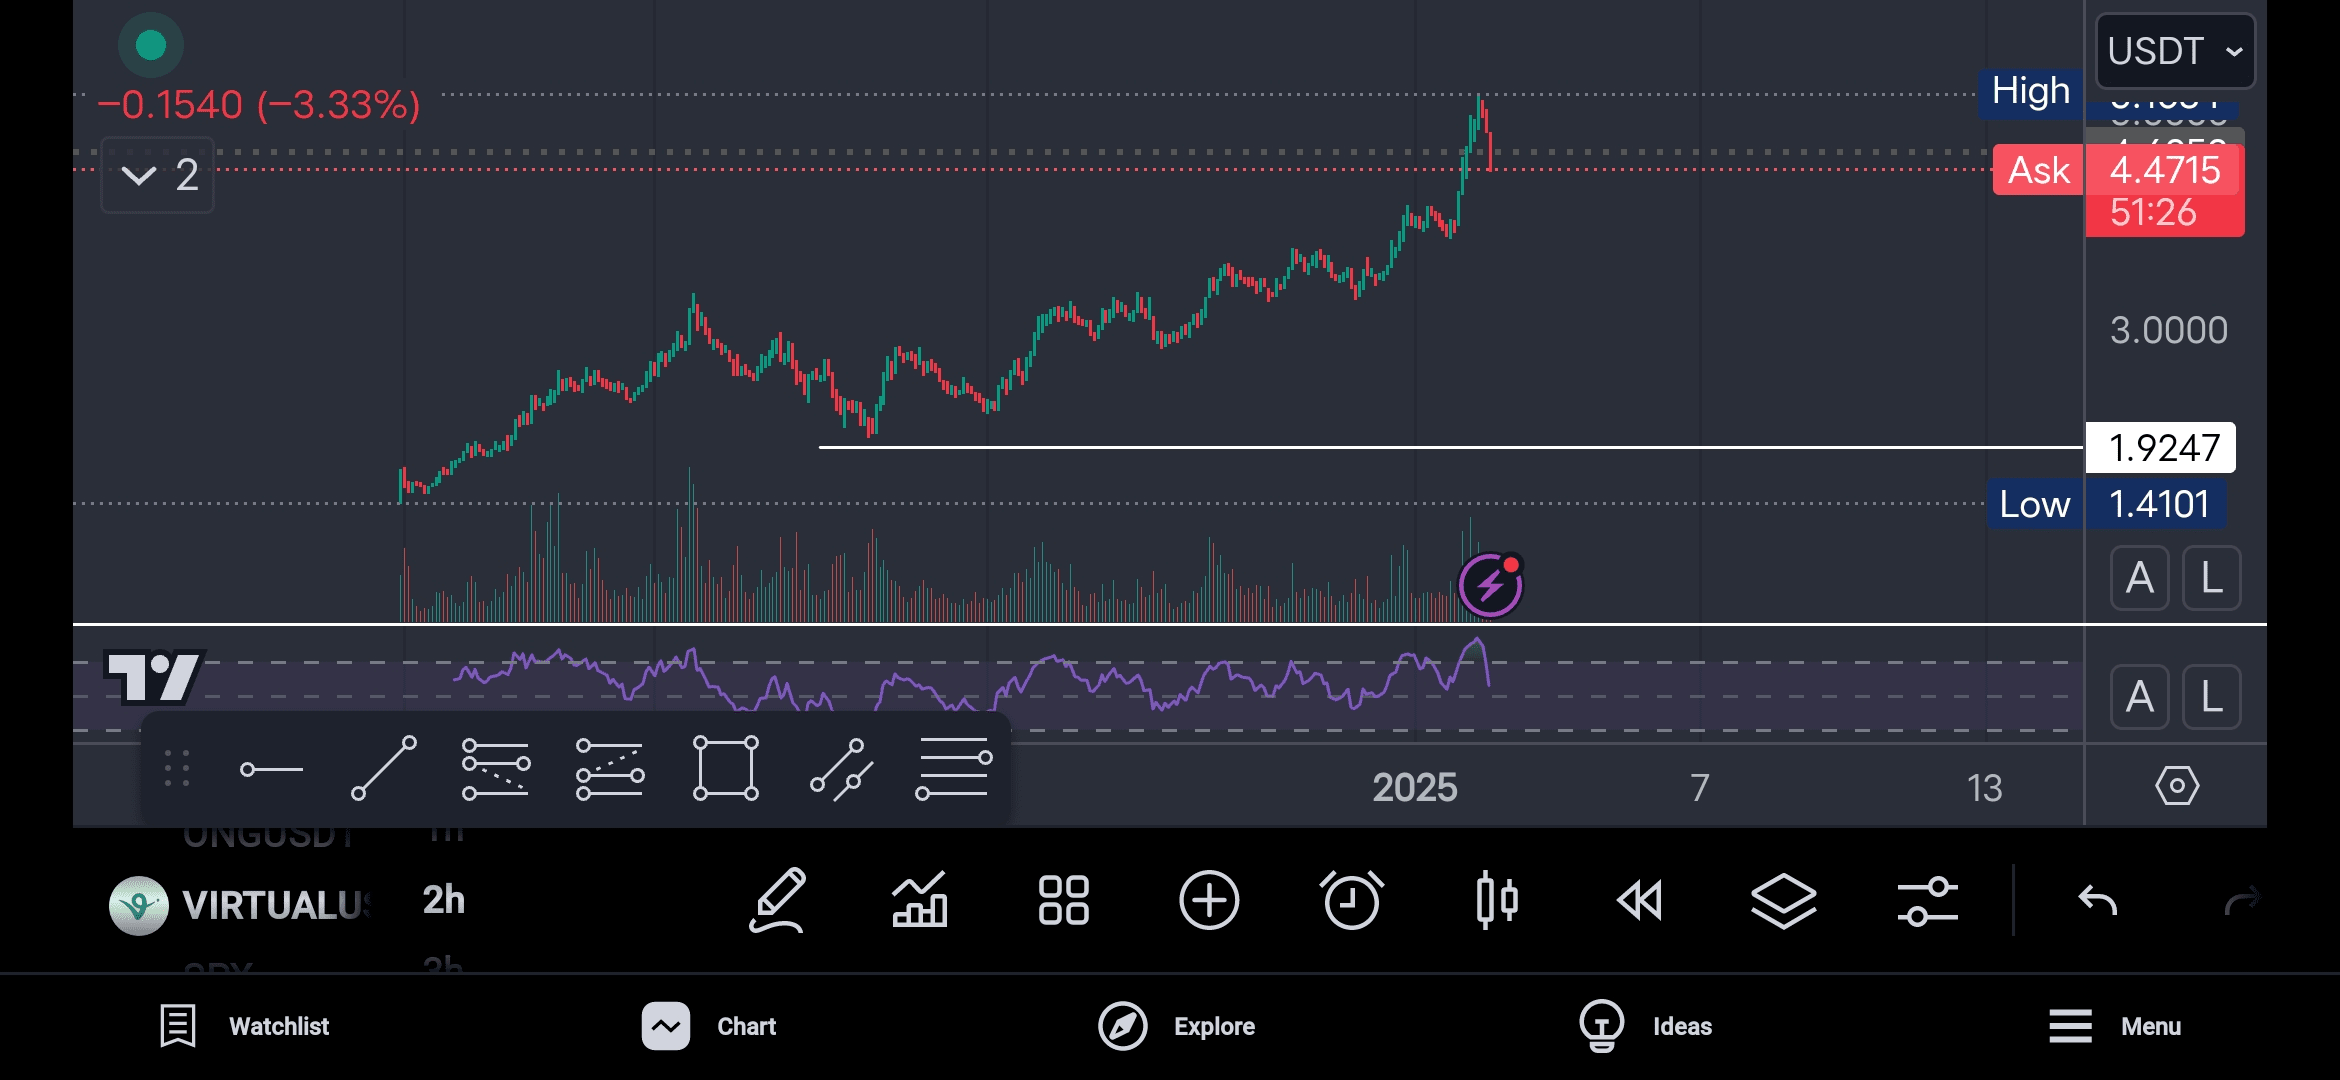Open candlestick chart type selector

(x=1497, y=901)
